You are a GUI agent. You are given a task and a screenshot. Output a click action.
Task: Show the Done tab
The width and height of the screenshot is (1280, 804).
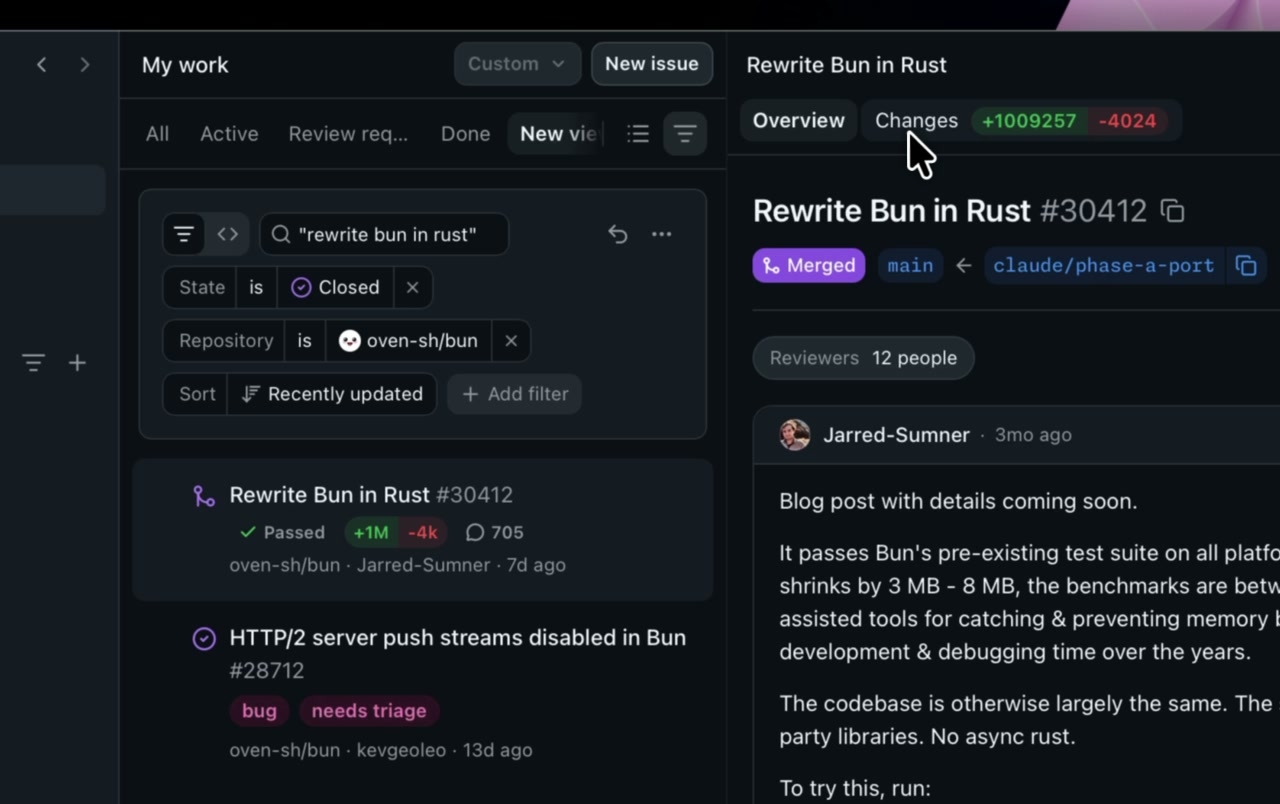(x=466, y=134)
